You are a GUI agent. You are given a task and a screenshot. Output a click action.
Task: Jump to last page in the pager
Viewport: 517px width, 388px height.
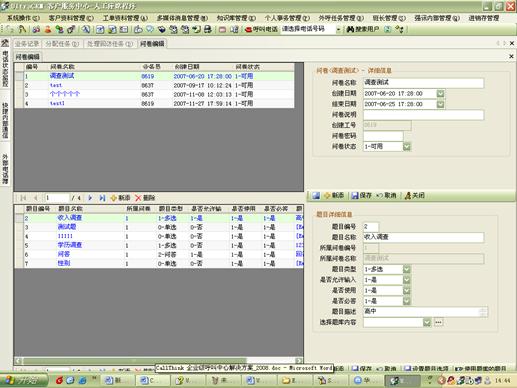pyautogui.click(x=102, y=198)
